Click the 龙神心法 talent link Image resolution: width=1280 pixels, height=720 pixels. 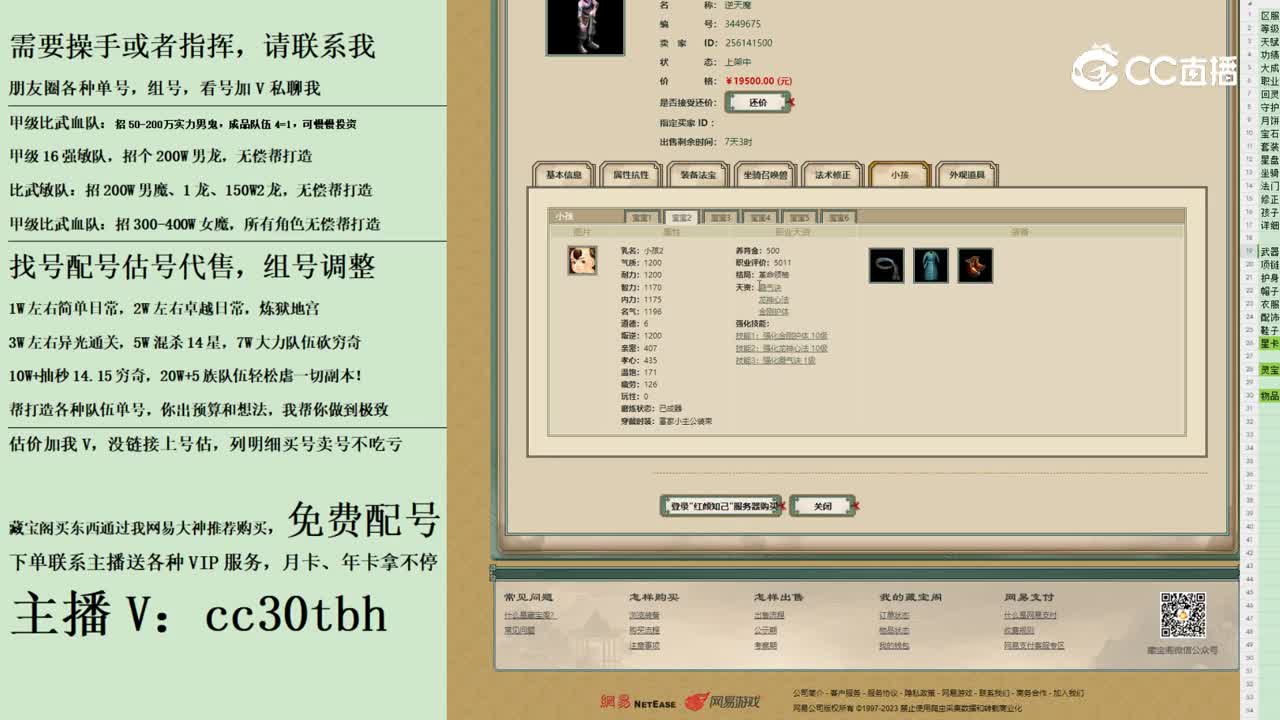(773, 299)
